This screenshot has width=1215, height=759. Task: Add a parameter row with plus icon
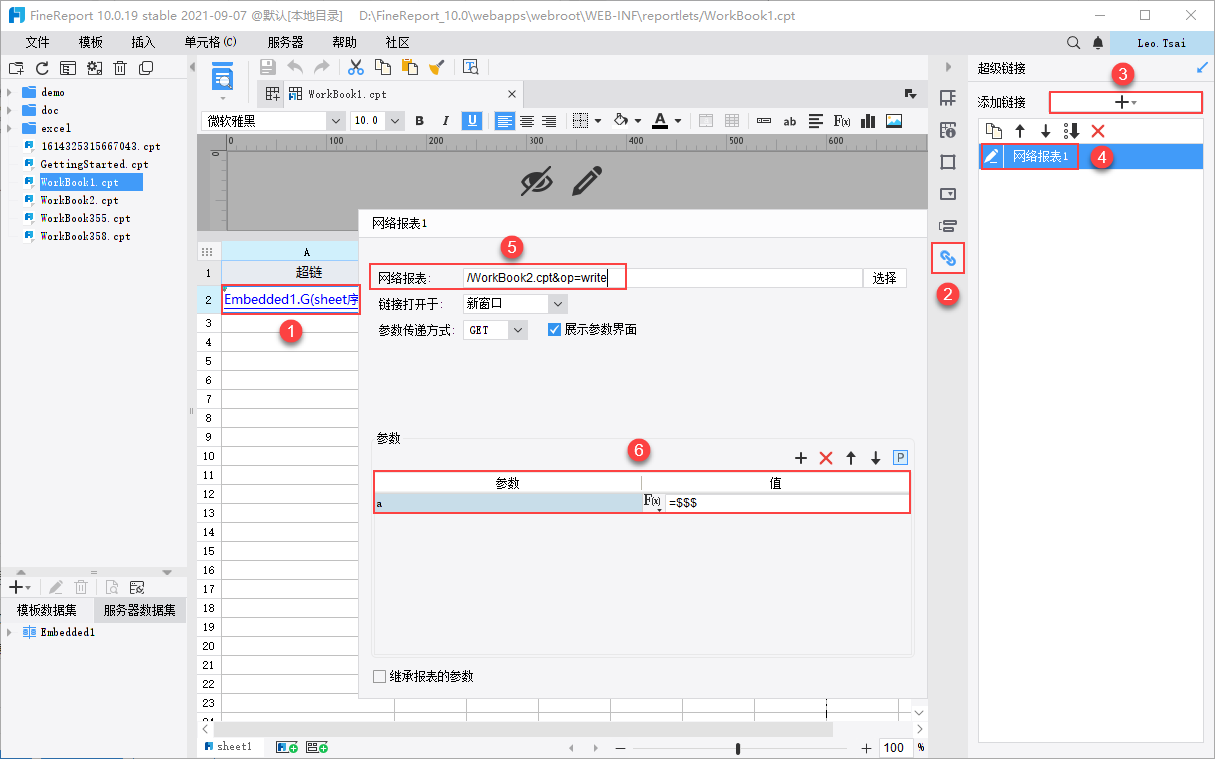(801, 458)
